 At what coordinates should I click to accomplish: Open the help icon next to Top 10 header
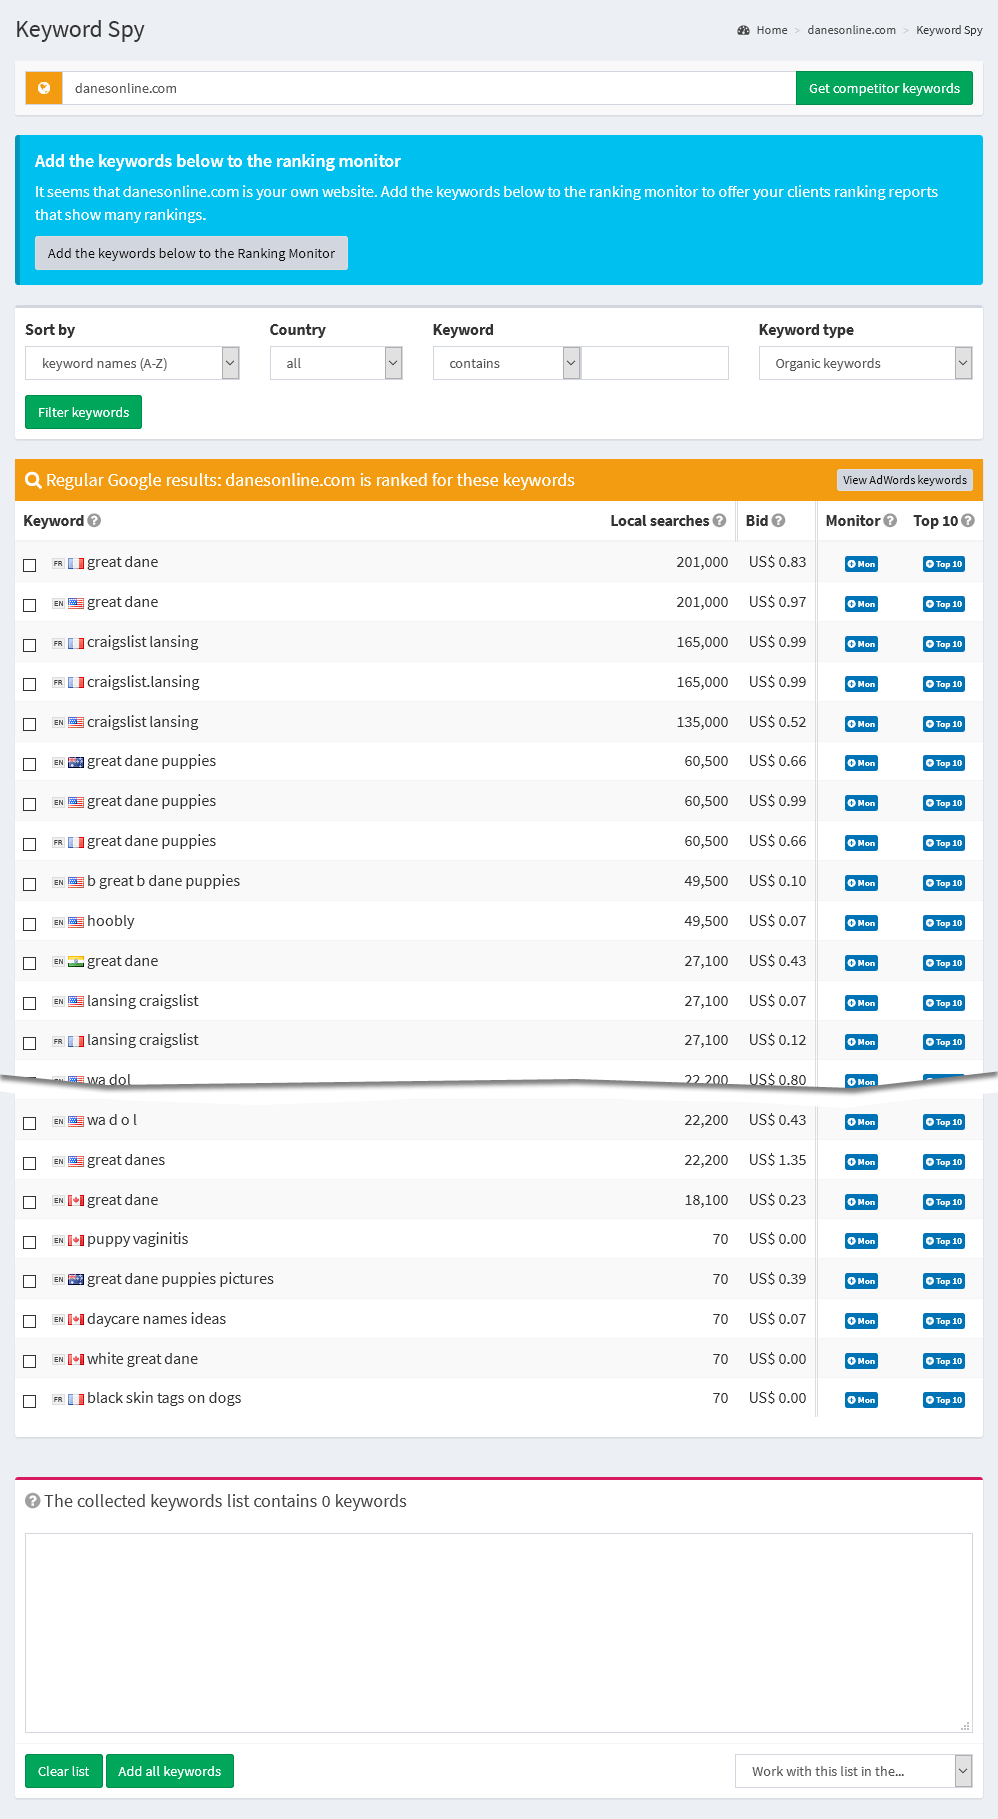click(968, 520)
